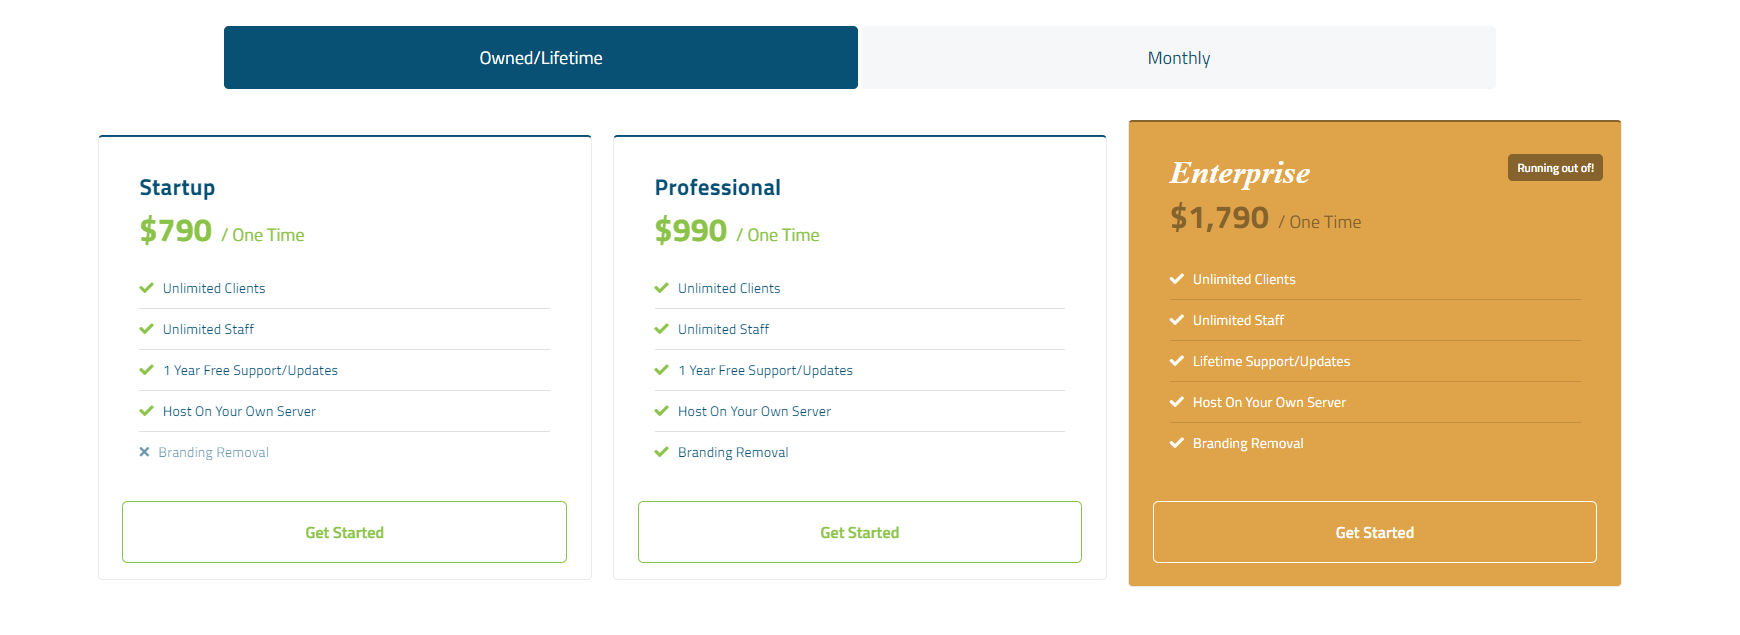The image size is (1740, 635).
Task: Click the $790 Startup price
Action: (x=176, y=231)
